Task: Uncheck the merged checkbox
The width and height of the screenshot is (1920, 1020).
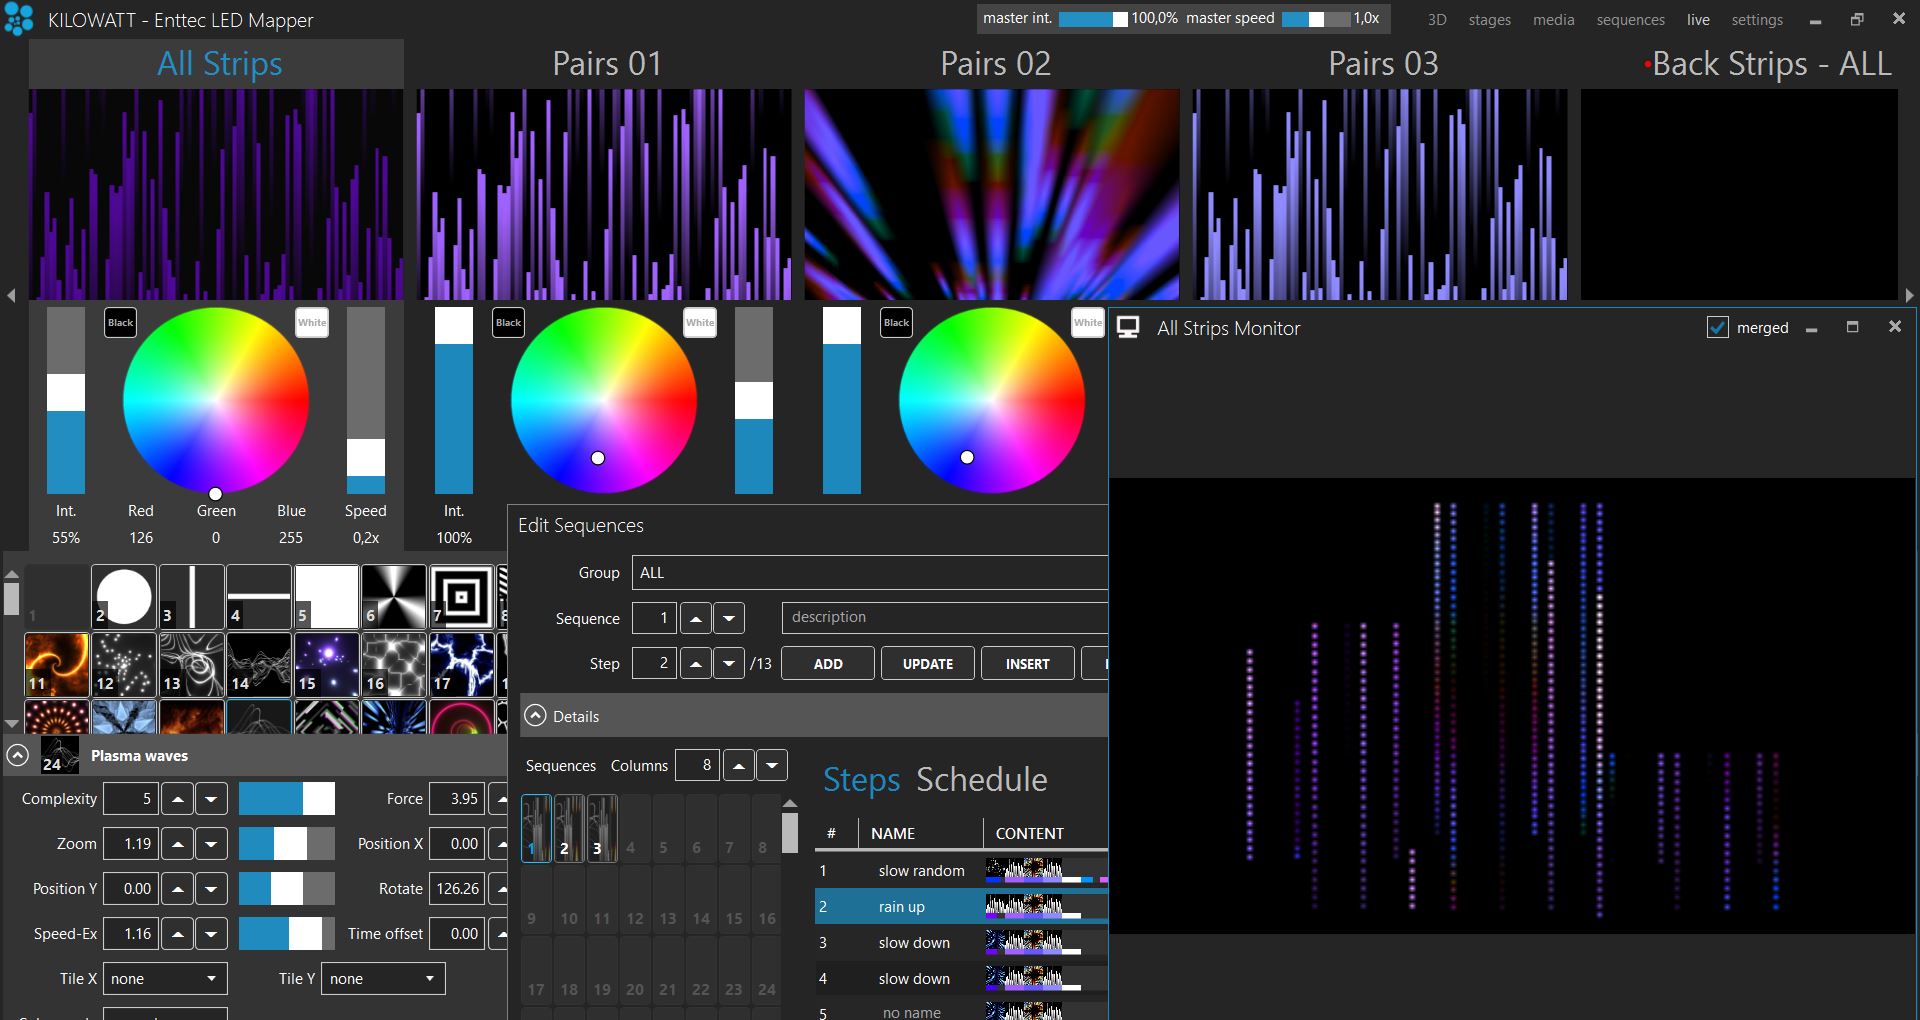Action: coord(1717,328)
